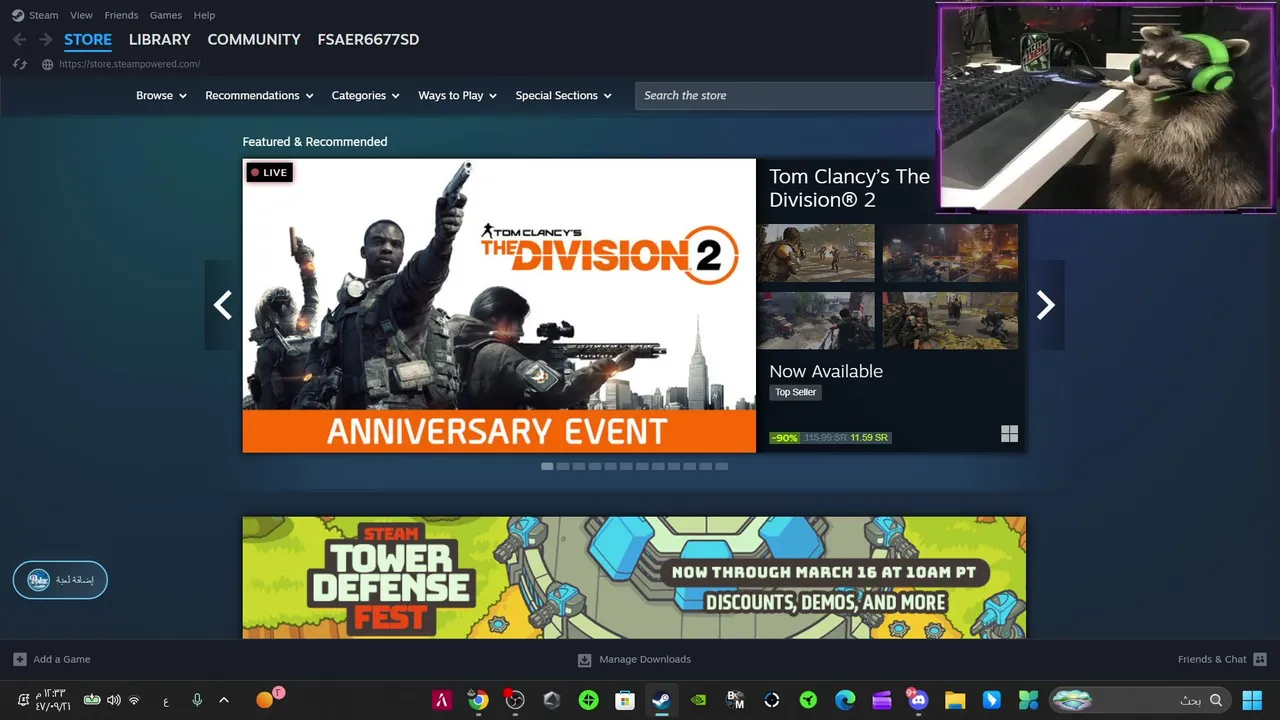Click the microphone icon in system tray

coord(197,700)
